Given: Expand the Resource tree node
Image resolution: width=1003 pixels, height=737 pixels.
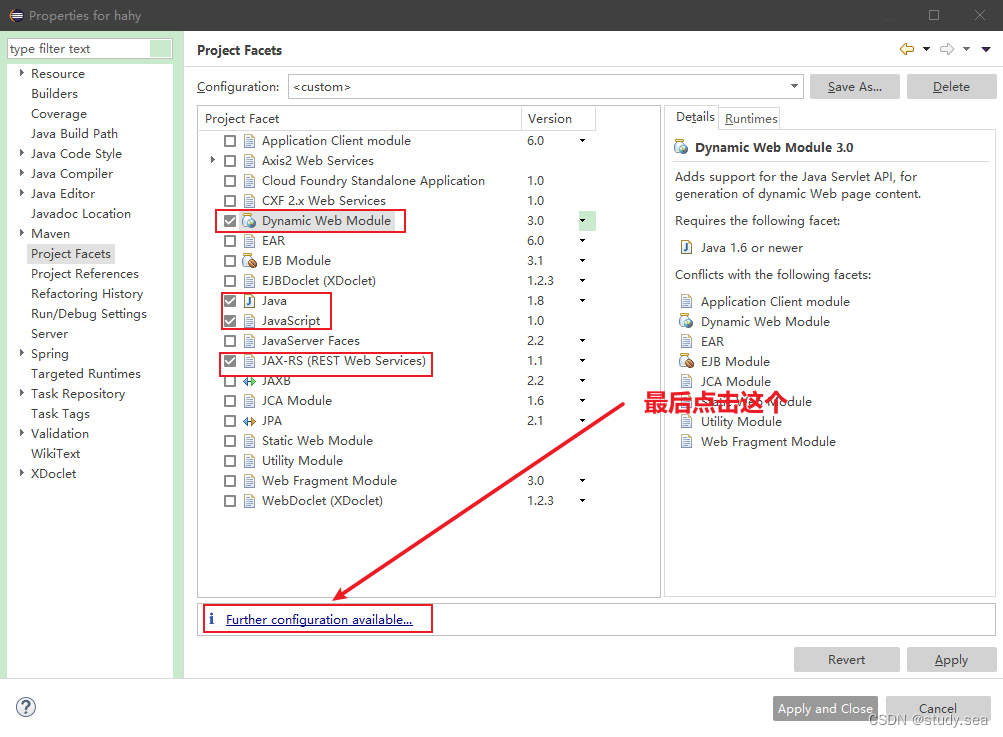Looking at the screenshot, I should pos(21,73).
